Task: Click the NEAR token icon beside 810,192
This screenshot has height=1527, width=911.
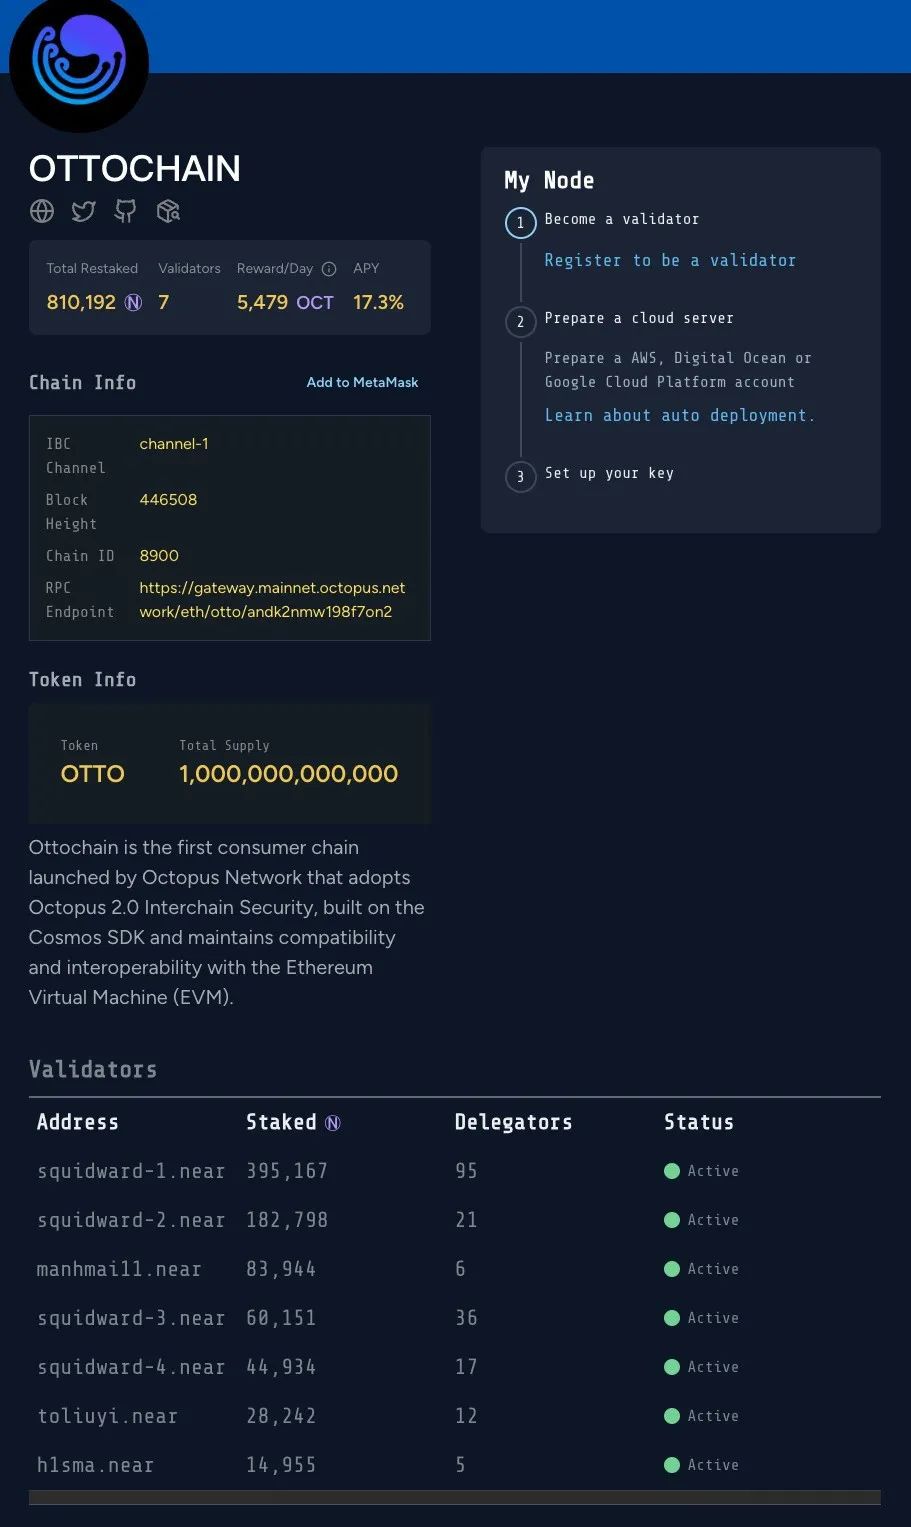Action: (x=133, y=302)
